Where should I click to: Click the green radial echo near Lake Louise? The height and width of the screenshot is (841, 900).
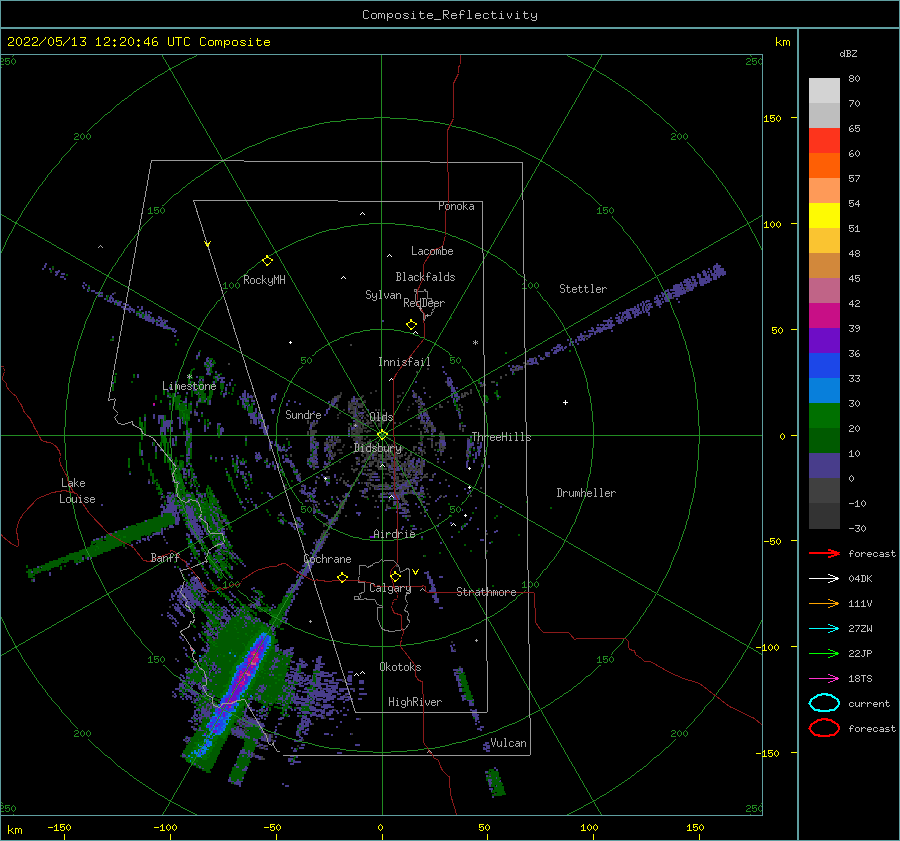tap(102, 545)
